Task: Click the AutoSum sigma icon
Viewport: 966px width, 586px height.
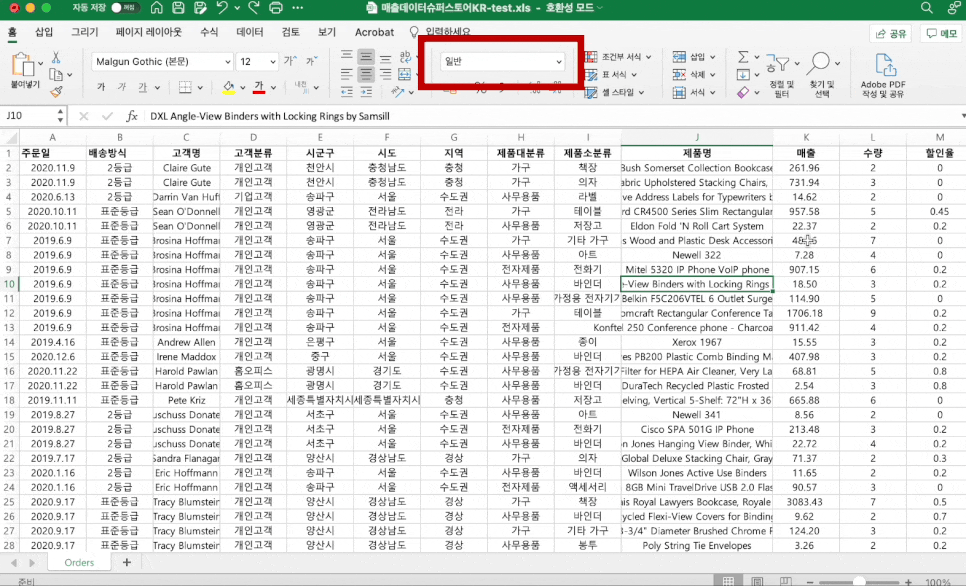Action: pos(742,57)
